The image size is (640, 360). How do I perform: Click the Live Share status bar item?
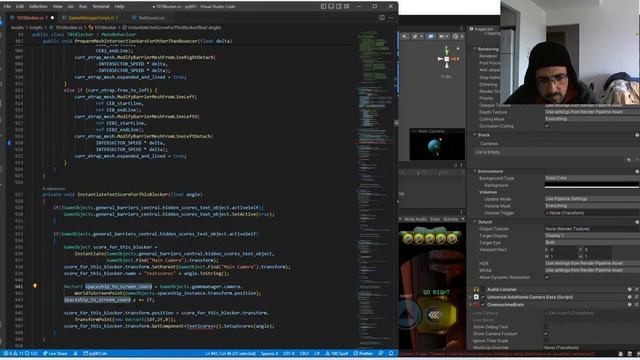[55, 353]
